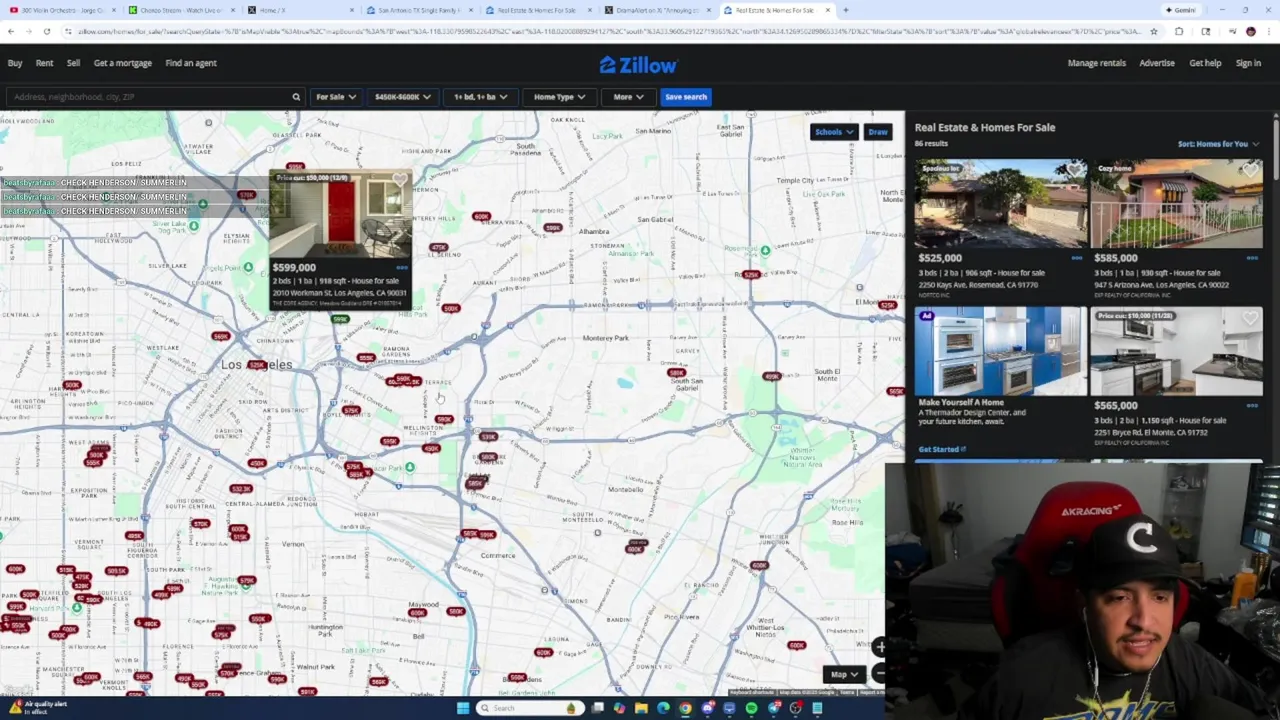The image size is (1280, 720).
Task: Go back in browser history
Action: pos(11,31)
